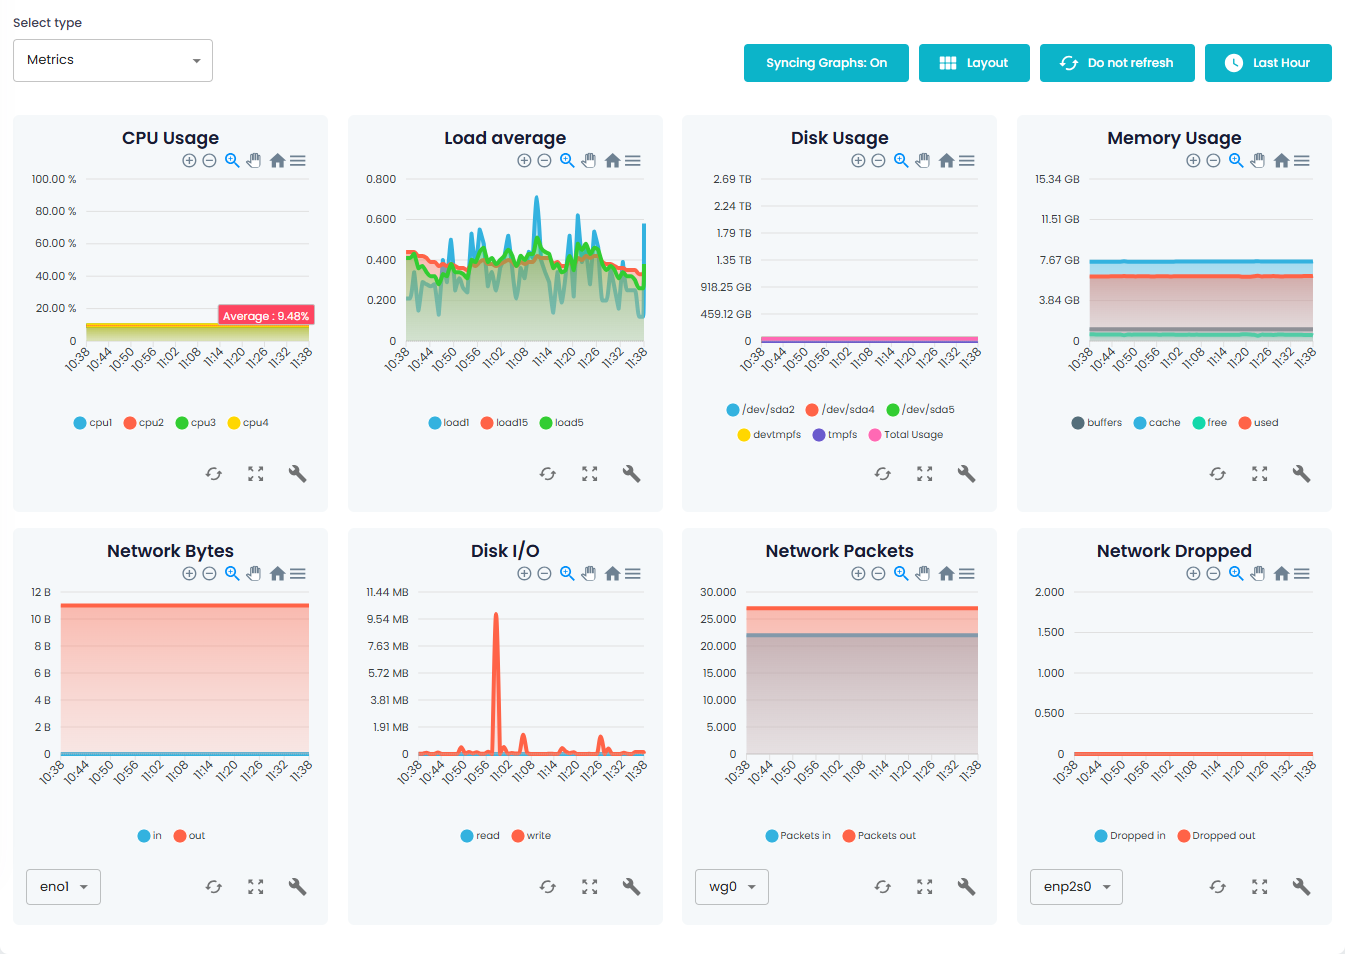
Task: Reset zoom with home icon on Network Bytes
Action: [277, 574]
